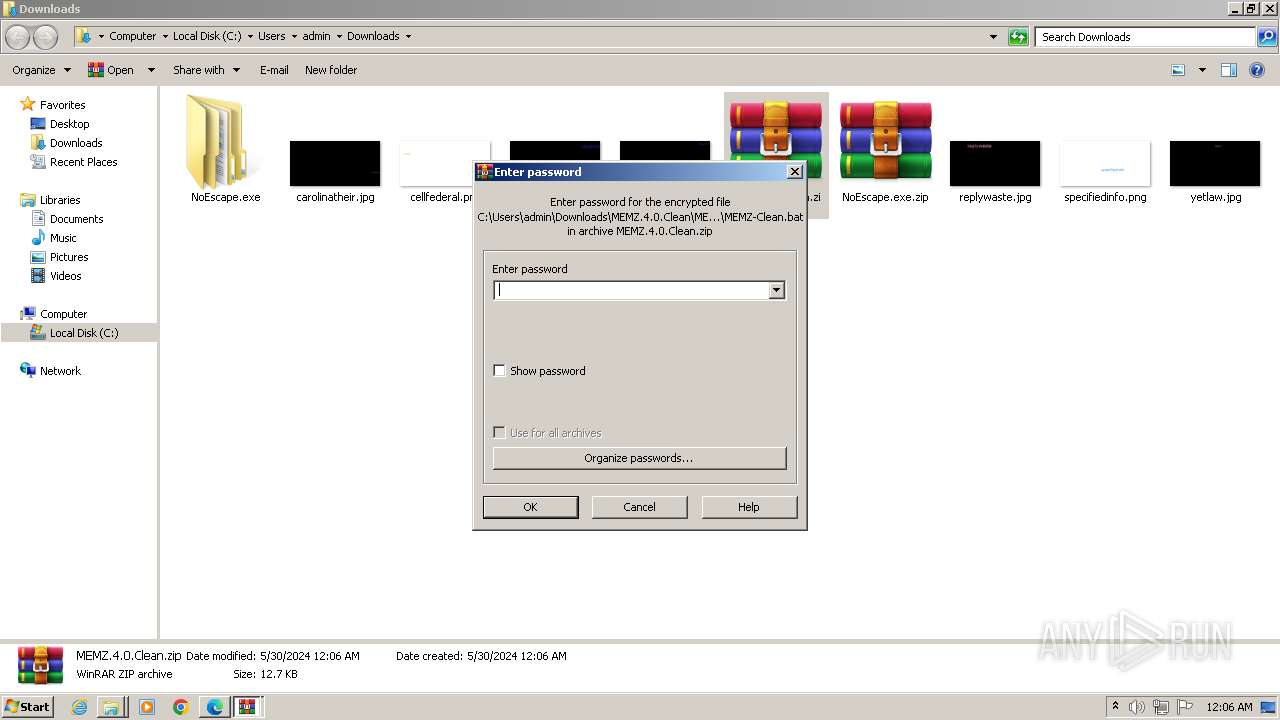1280x720 pixels.
Task: Open the Music library
Action: coord(63,238)
